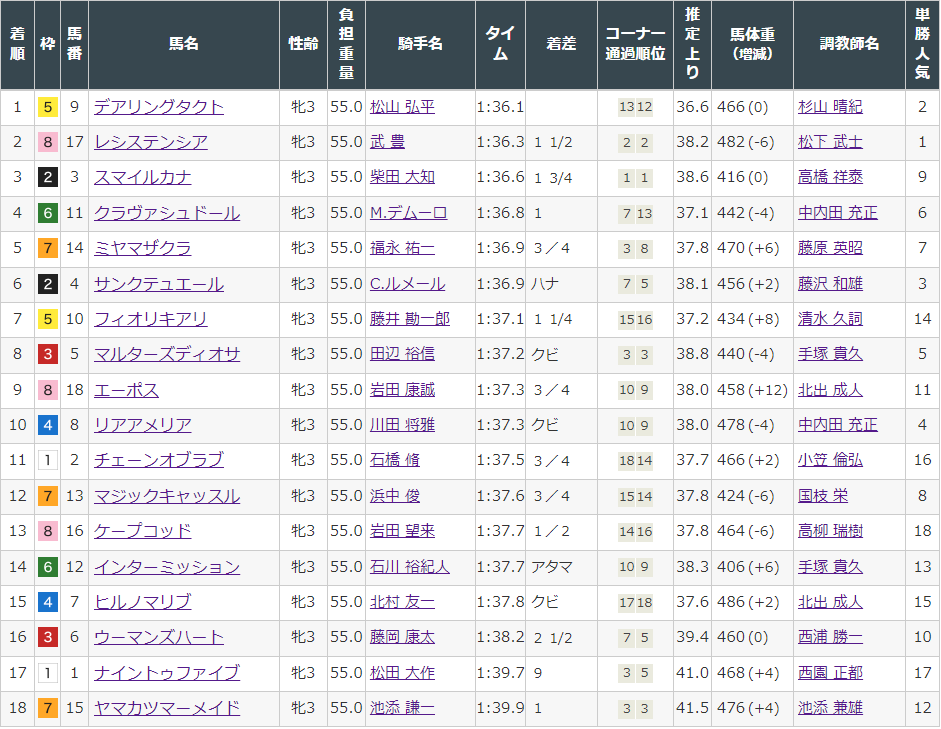Open jockey 池添 謙一 page

coord(402,708)
